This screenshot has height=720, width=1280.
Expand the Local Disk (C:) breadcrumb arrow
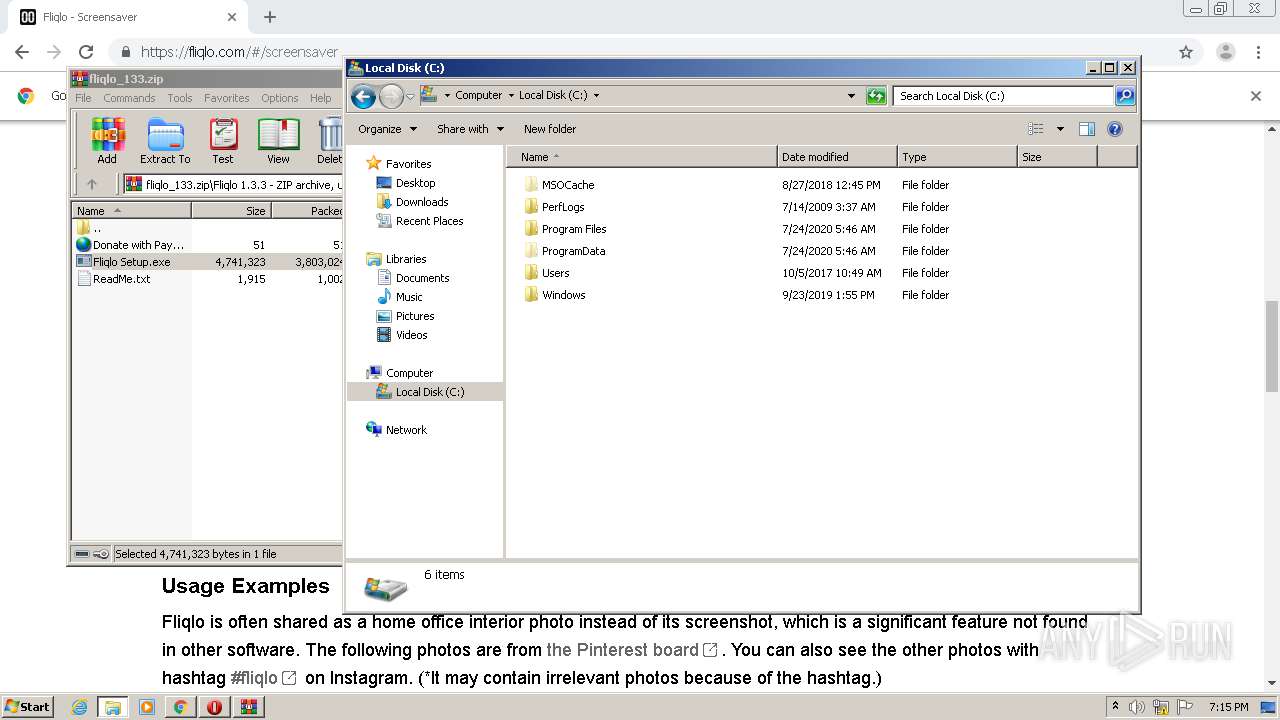(x=596, y=96)
